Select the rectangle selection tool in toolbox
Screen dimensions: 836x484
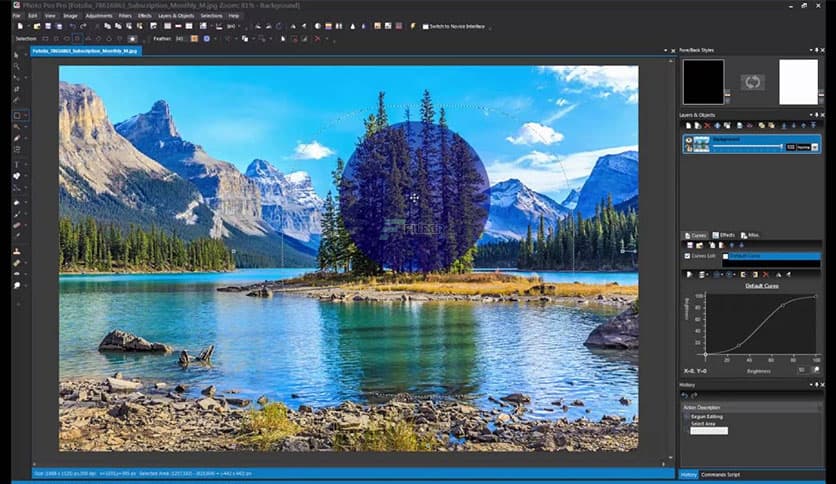click(17, 115)
